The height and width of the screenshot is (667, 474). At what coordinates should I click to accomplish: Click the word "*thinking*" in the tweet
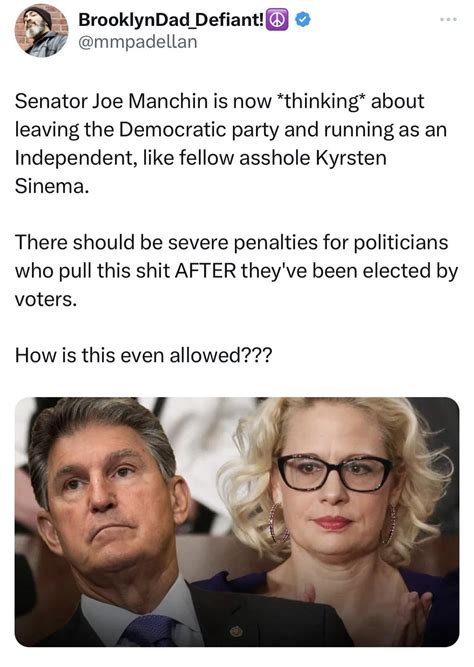[x=321, y=102]
